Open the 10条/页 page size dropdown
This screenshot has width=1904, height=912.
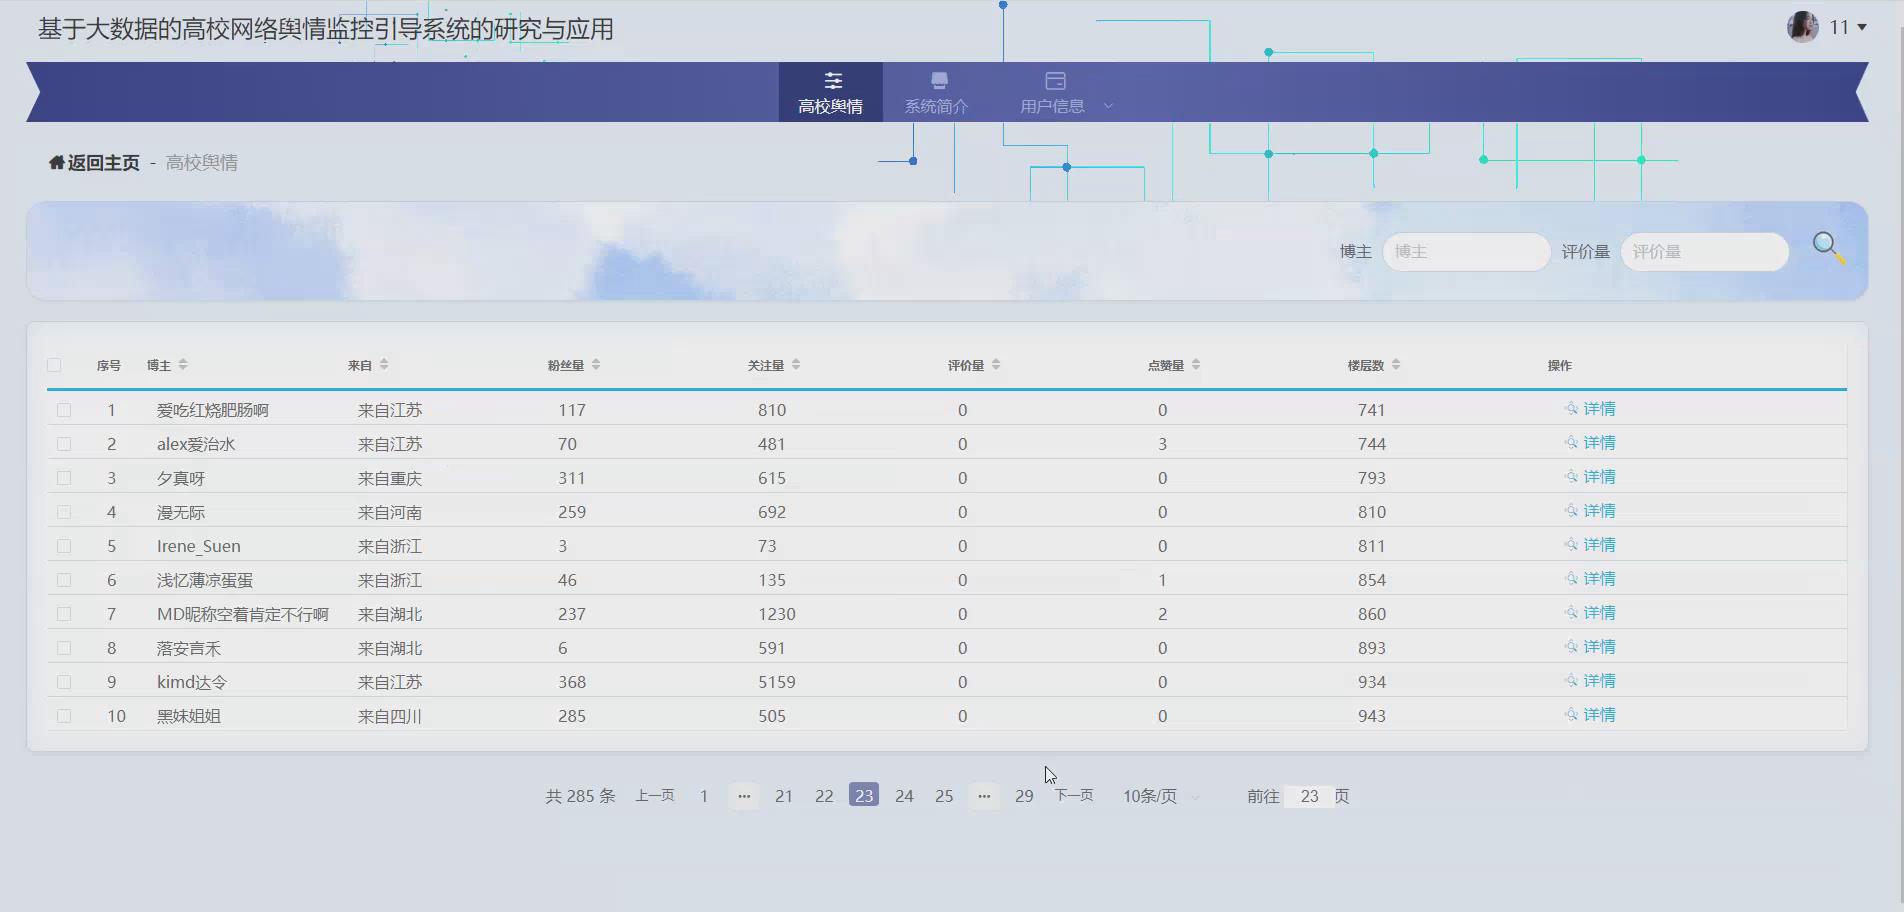pyautogui.click(x=1155, y=795)
